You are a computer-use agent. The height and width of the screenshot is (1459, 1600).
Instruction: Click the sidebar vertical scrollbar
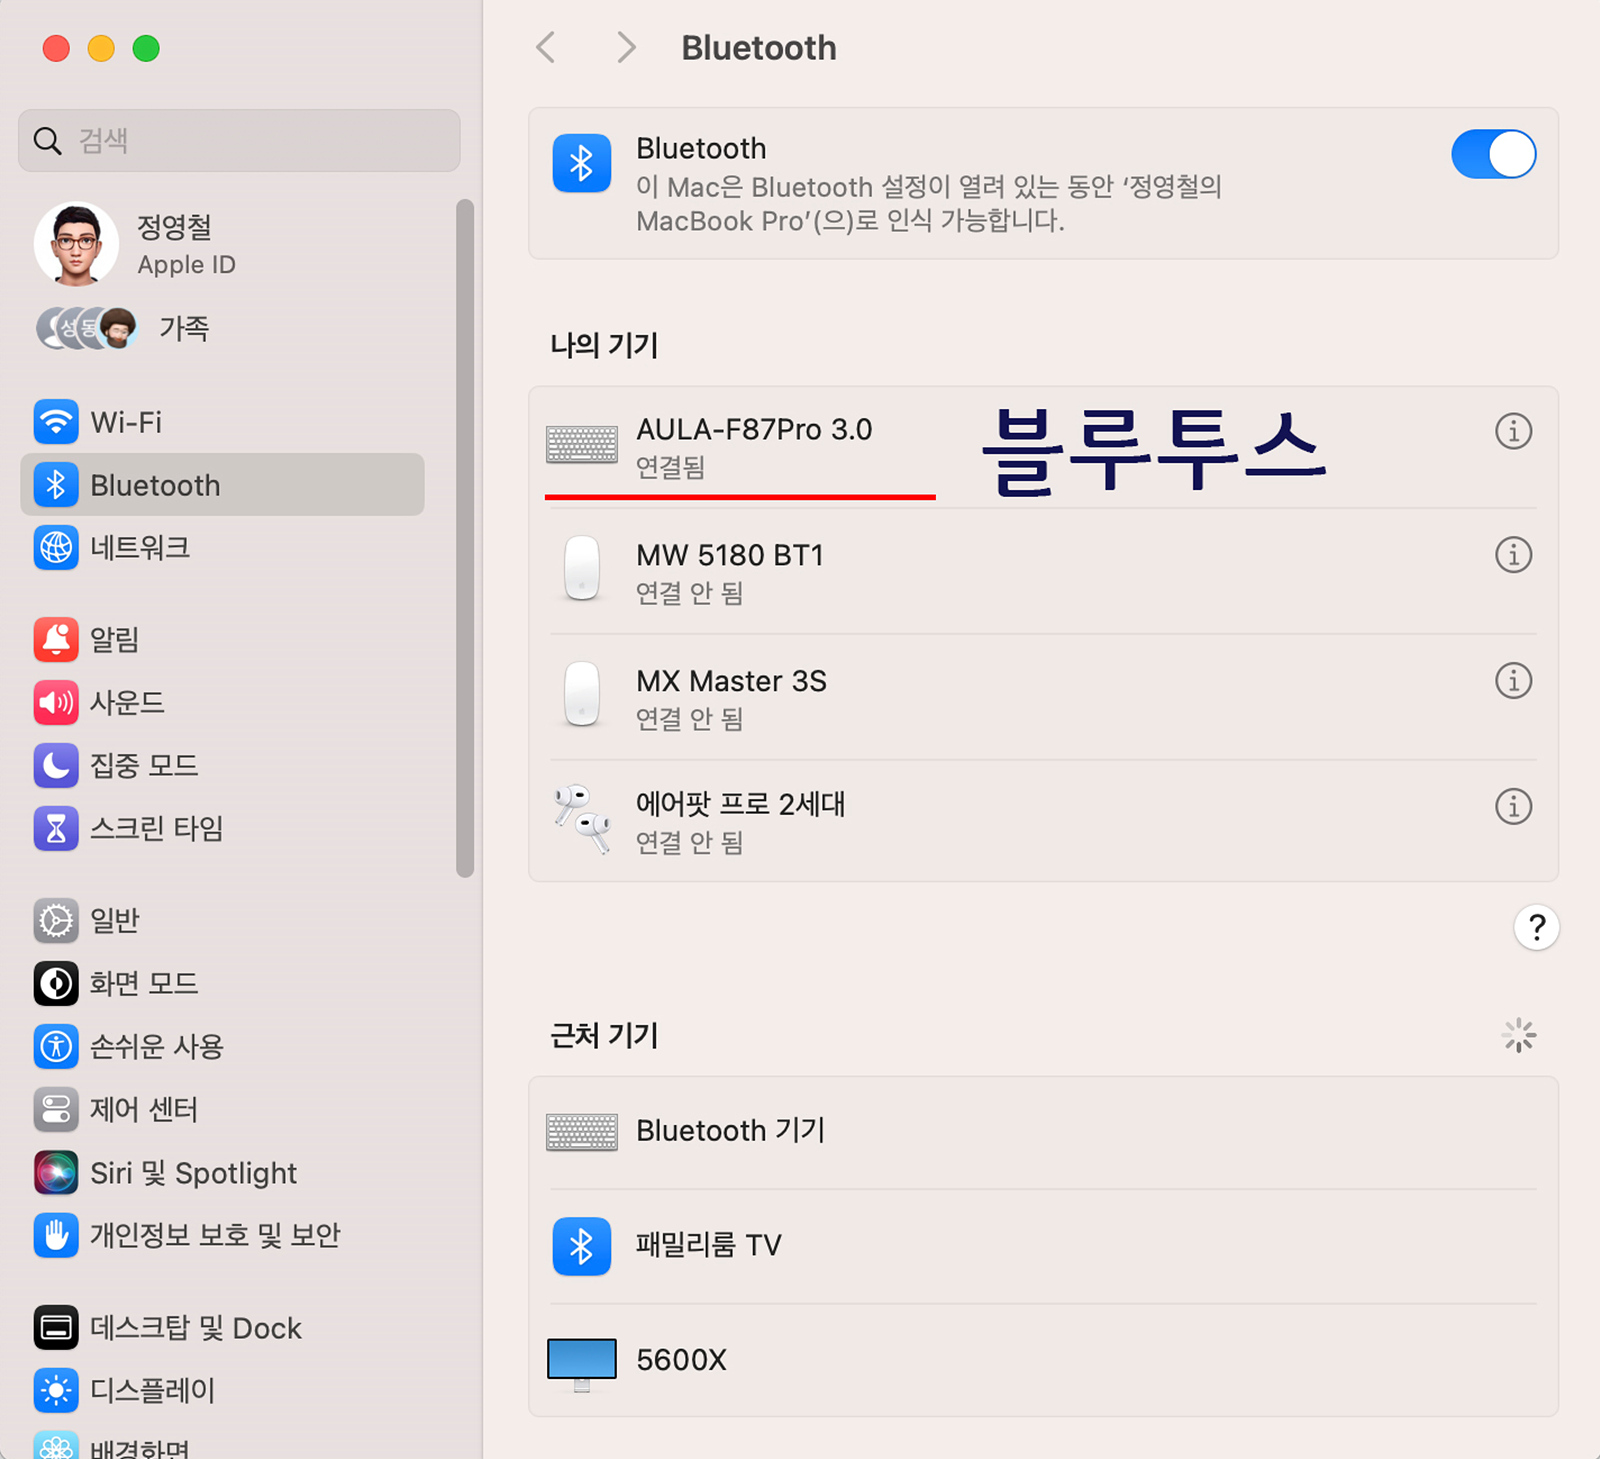pos(464,538)
